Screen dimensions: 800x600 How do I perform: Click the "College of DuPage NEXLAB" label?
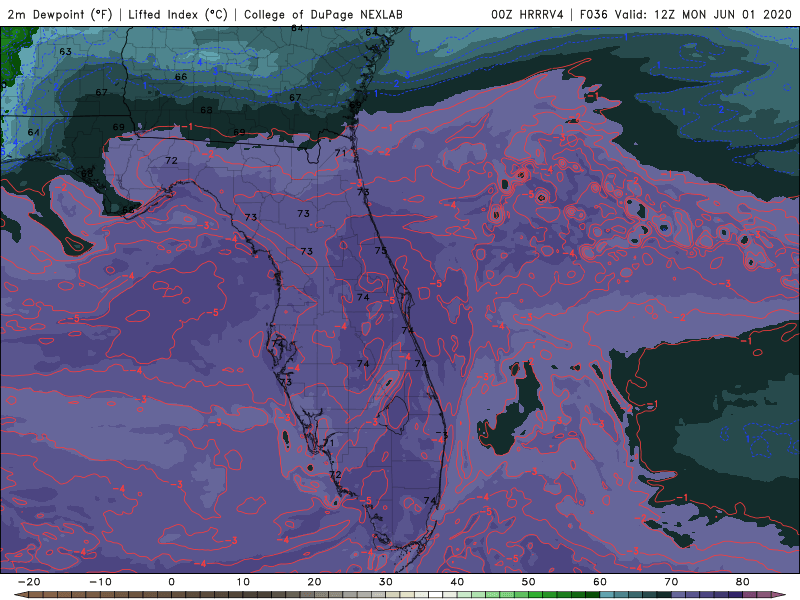point(323,14)
